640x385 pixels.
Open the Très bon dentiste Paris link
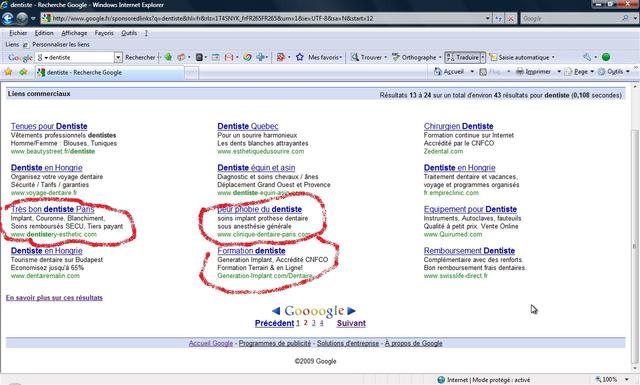click(x=52, y=209)
